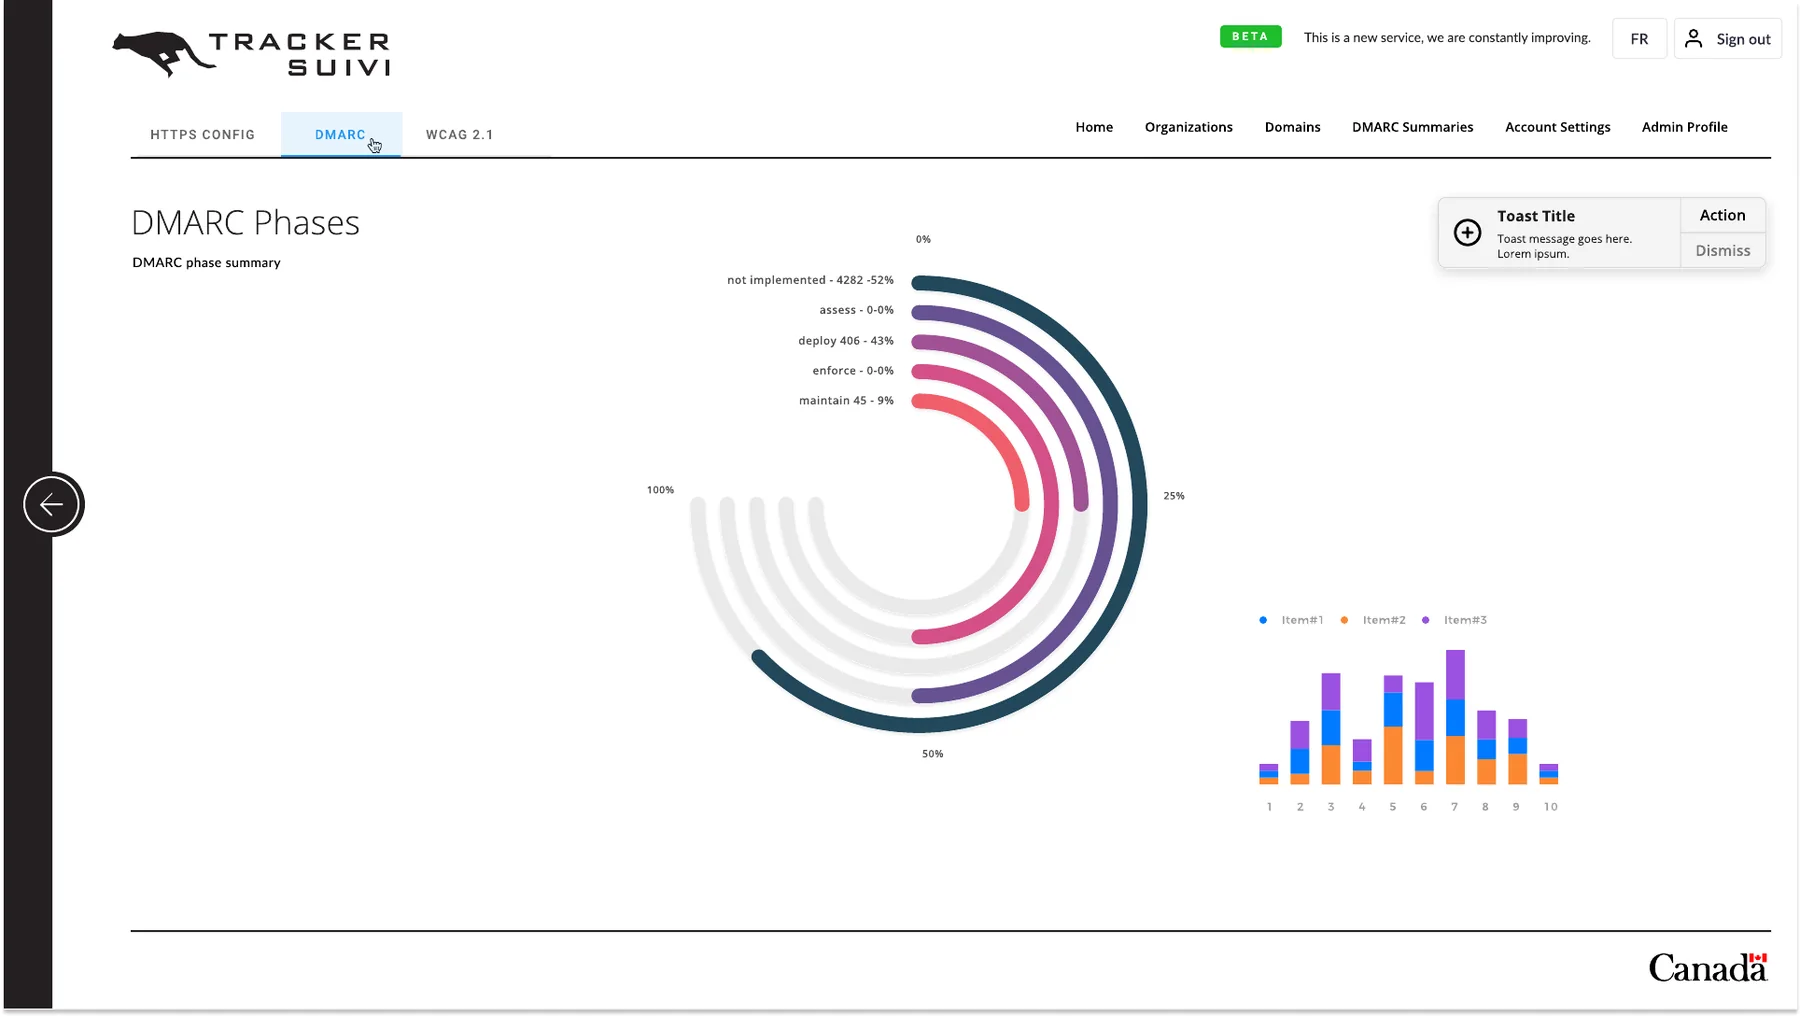Click the Tracker Suivi cheetah logo
Screen dimensions: 1800x1016
251,54
